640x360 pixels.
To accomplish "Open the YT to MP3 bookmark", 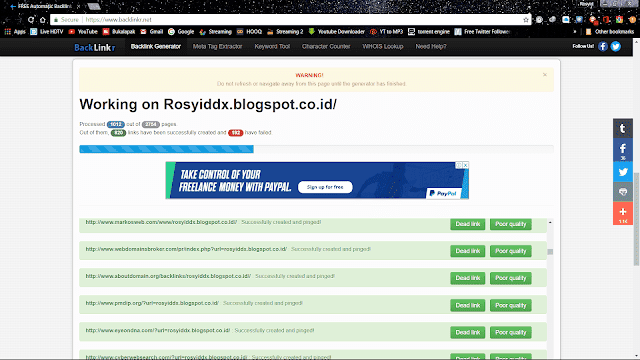I will coord(387,31).
